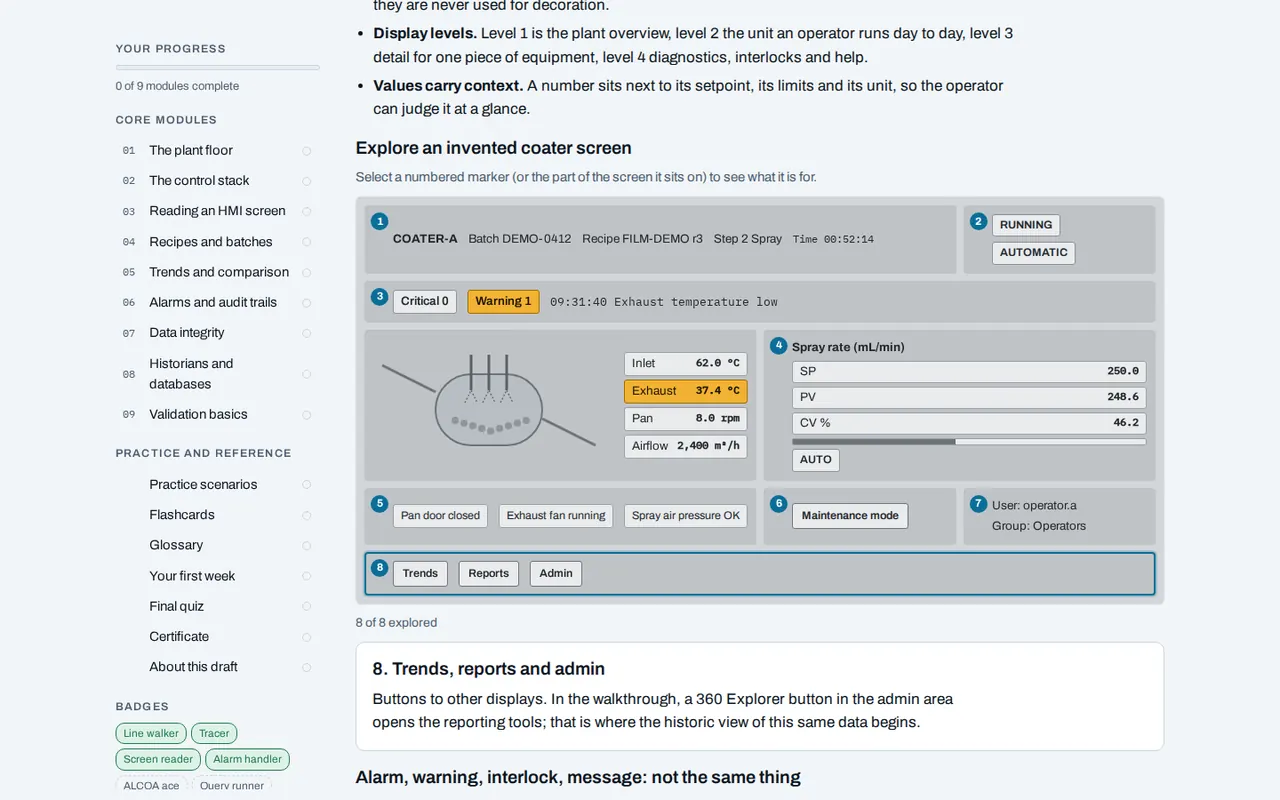This screenshot has width=1280, height=800.
Task: Click the AUTOMATIC mode indicator
Action: tap(1034, 253)
